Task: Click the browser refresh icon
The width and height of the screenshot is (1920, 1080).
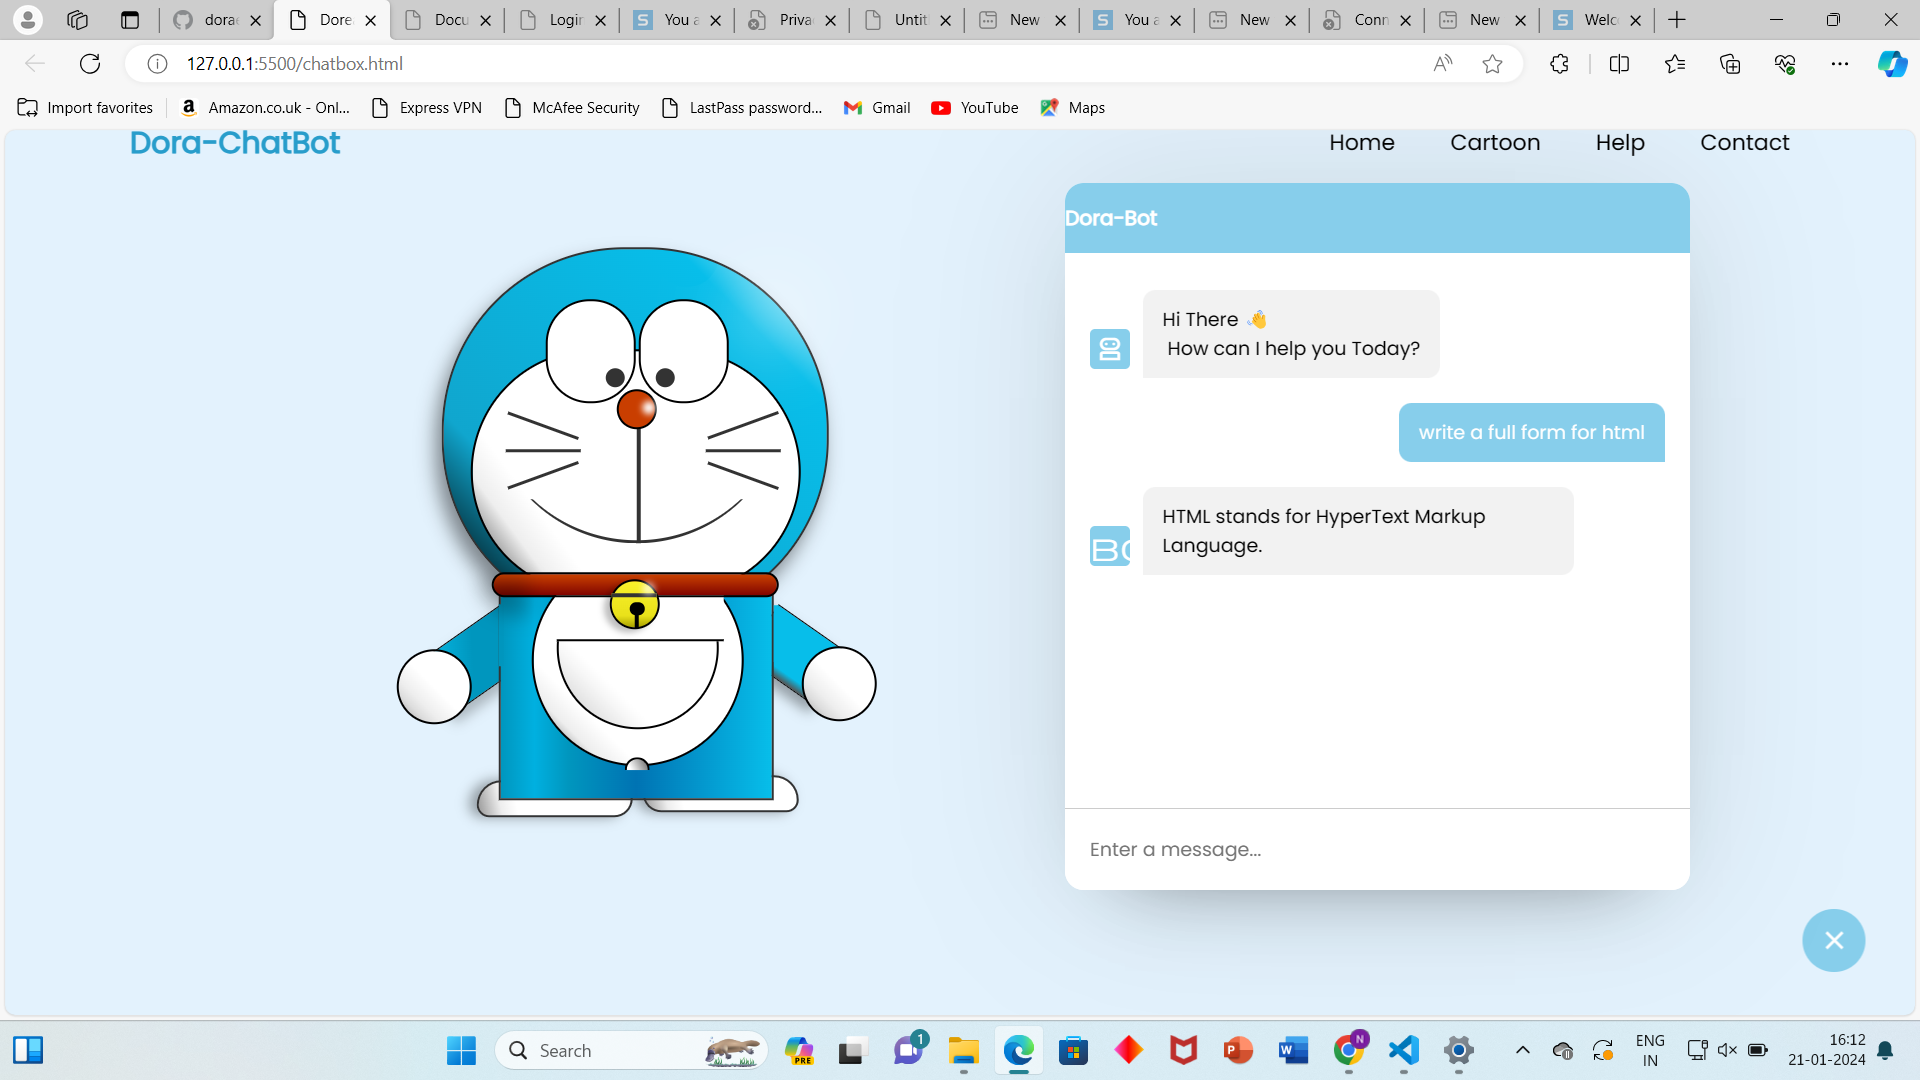Action: [x=90, y=64]
